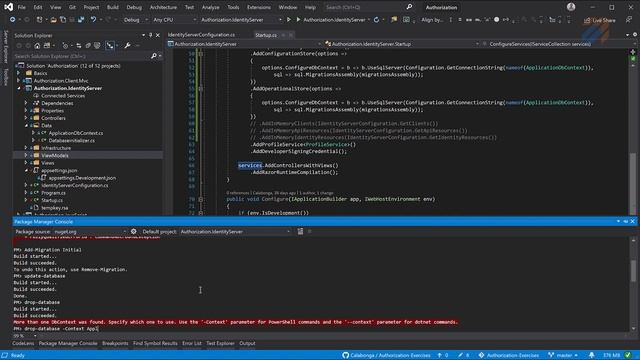Viewport: 640px width, 360px height.
Task: Toggle the Preview Selected Items button
Action: (110, 46)
